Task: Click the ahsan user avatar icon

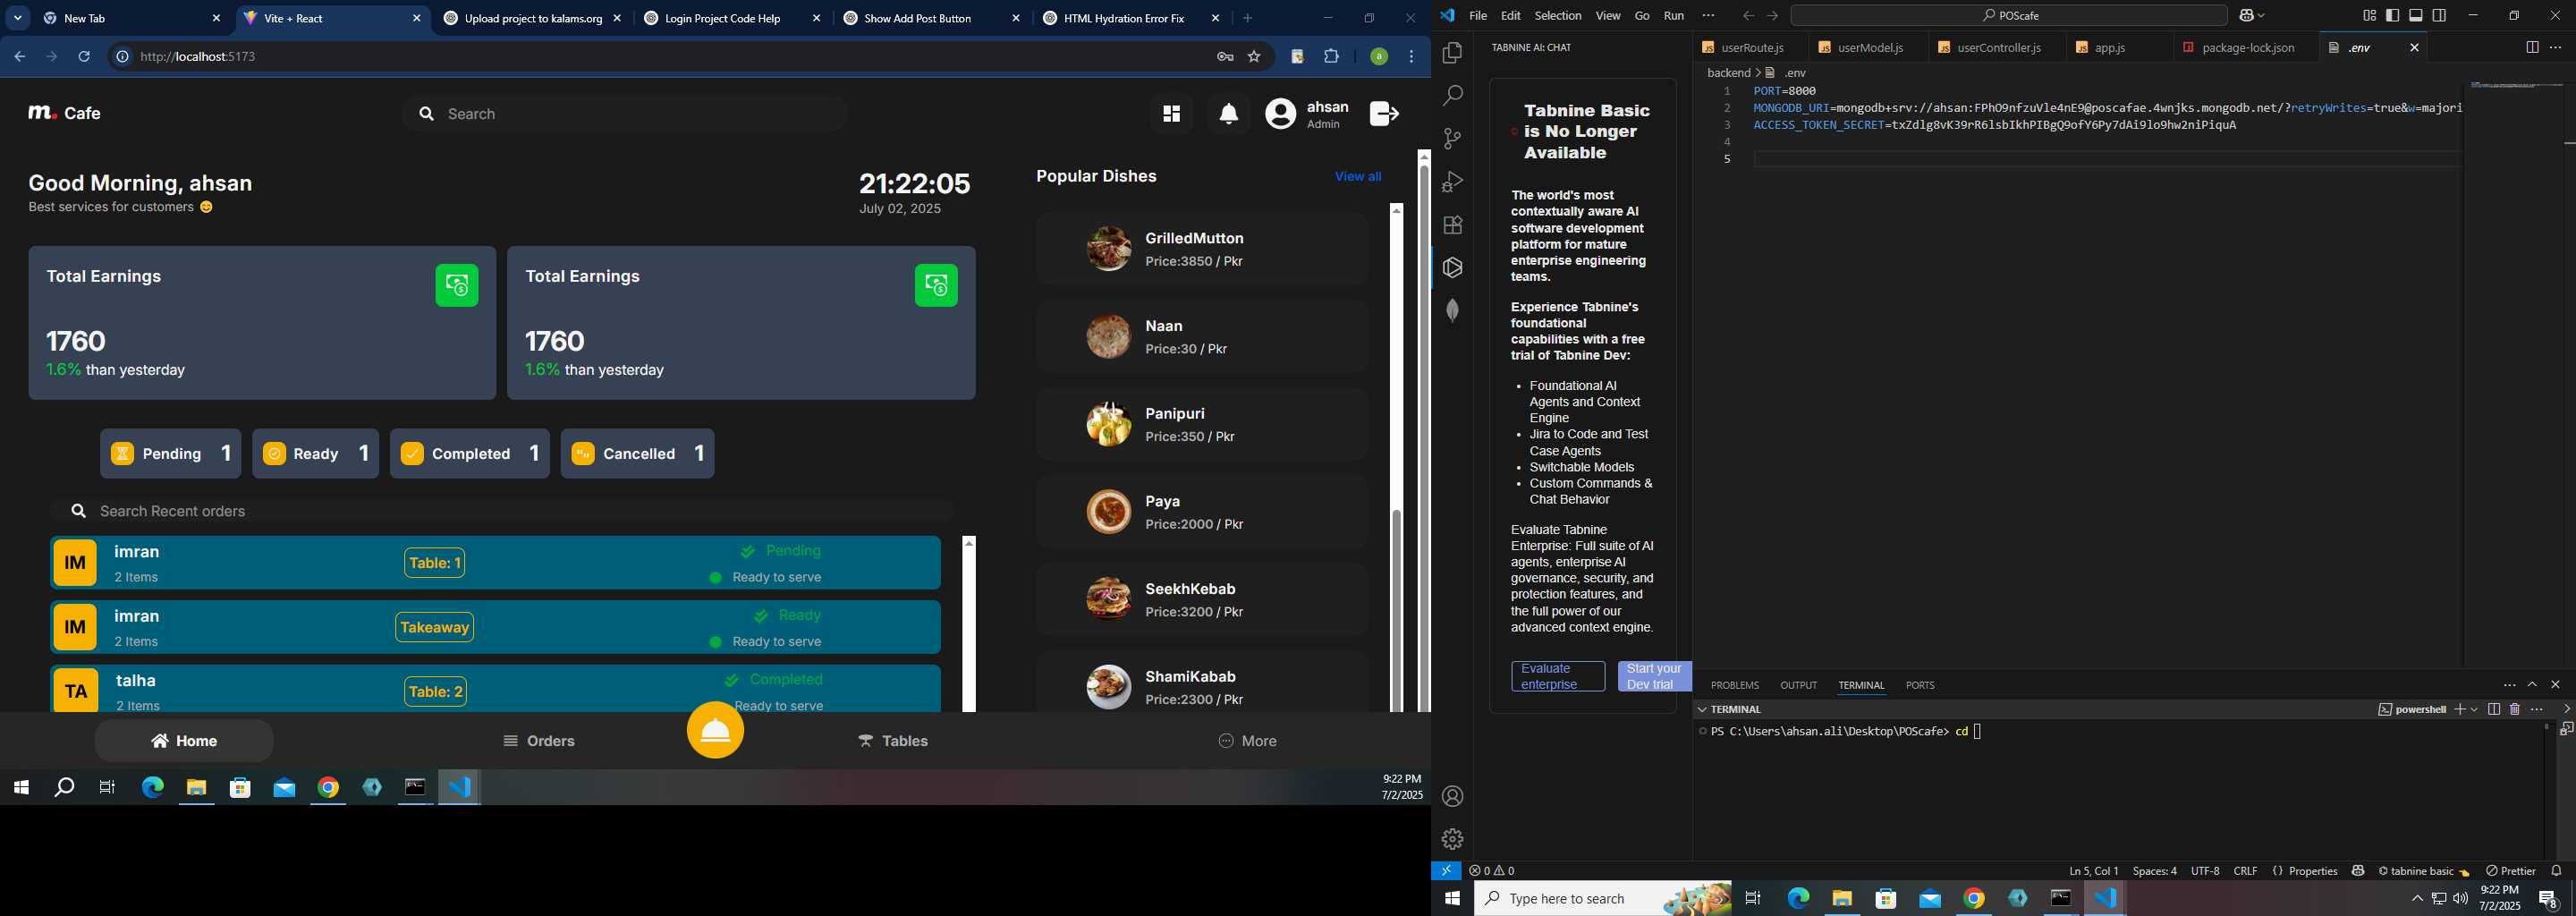Action: click(x=1281, y=114)
